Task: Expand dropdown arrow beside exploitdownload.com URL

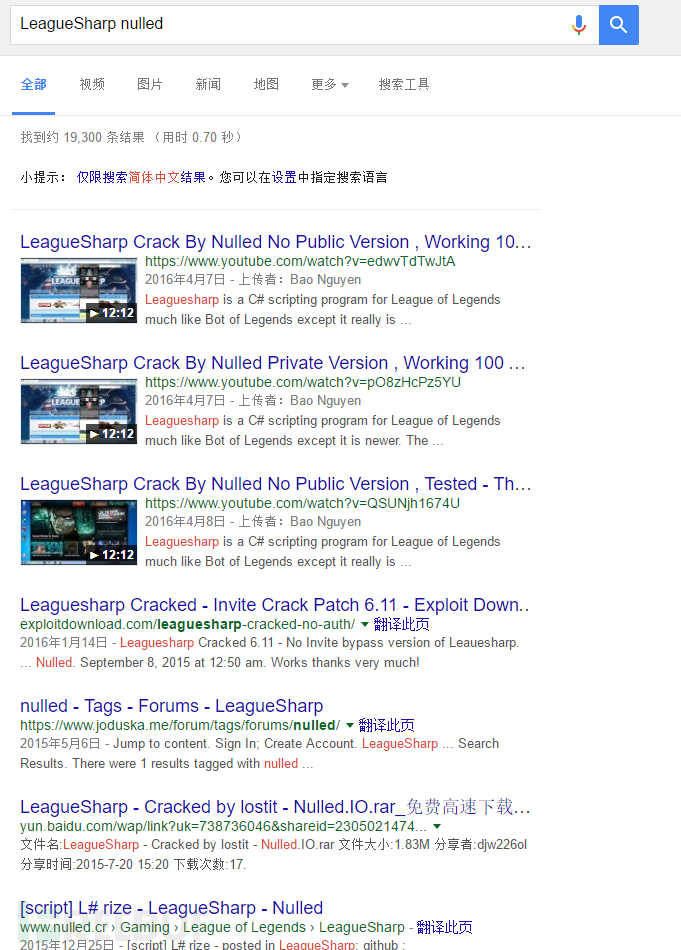Action: (x=365, y=624)
